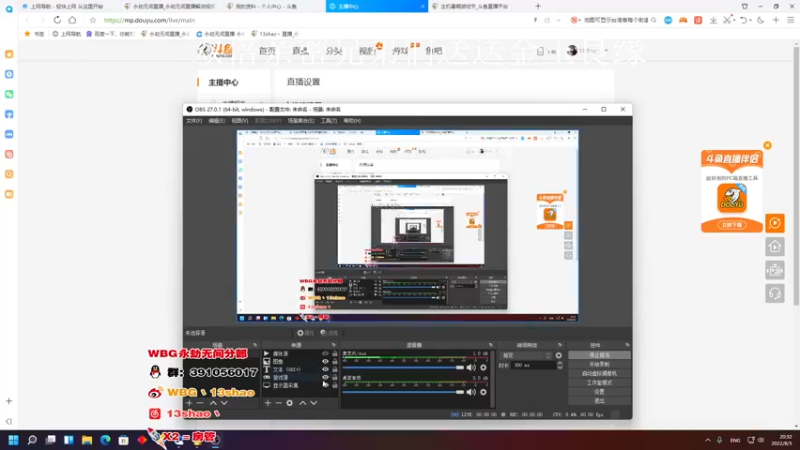This screenshot has width=800, height=450.
Task: Toggle the lock of 媒体源 source
Action: click(x=335, y=353)
